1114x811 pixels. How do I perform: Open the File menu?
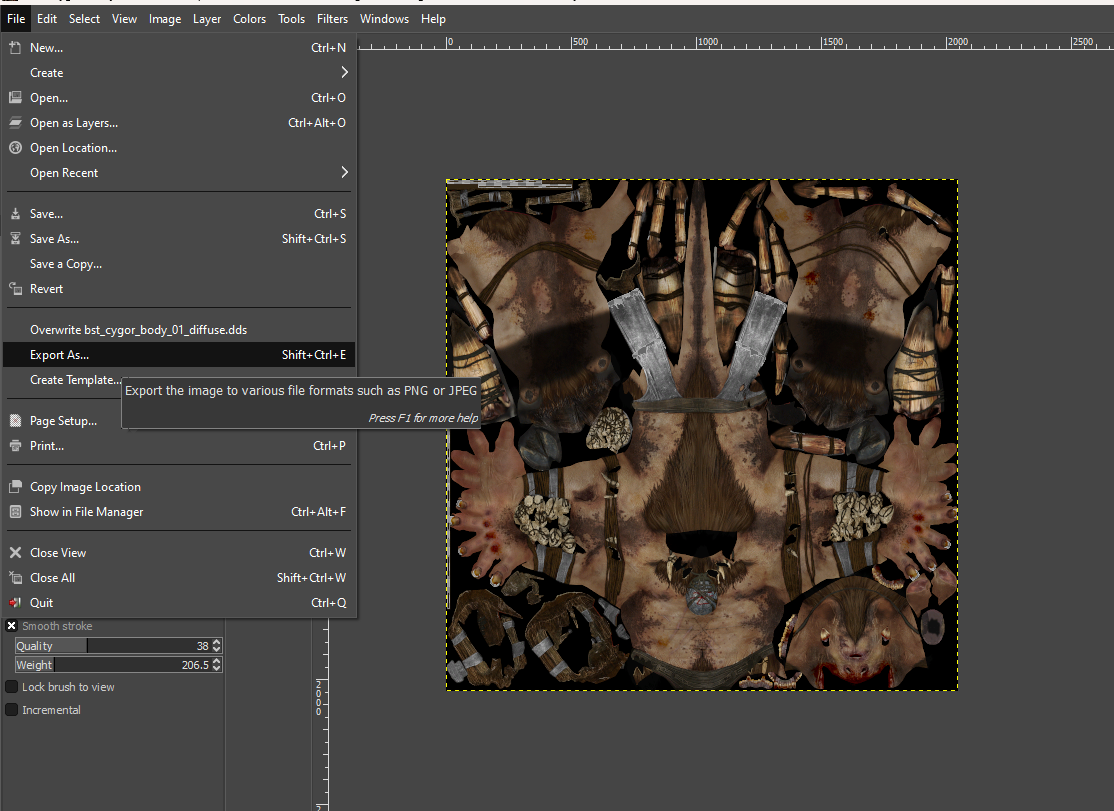click(16, 19)
